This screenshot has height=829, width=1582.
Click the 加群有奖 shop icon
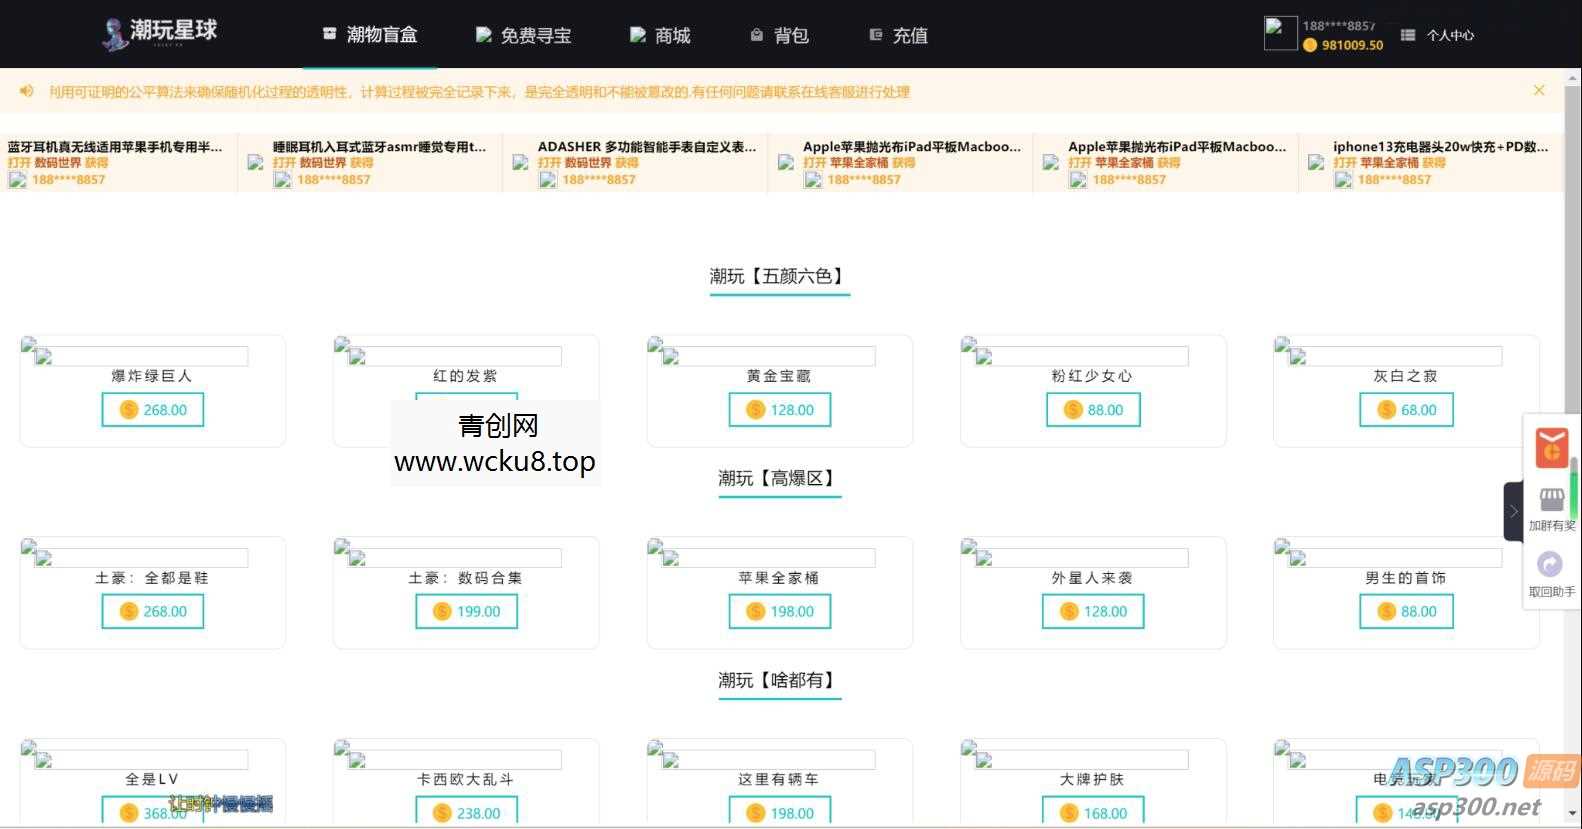(x=1551, y=500)
